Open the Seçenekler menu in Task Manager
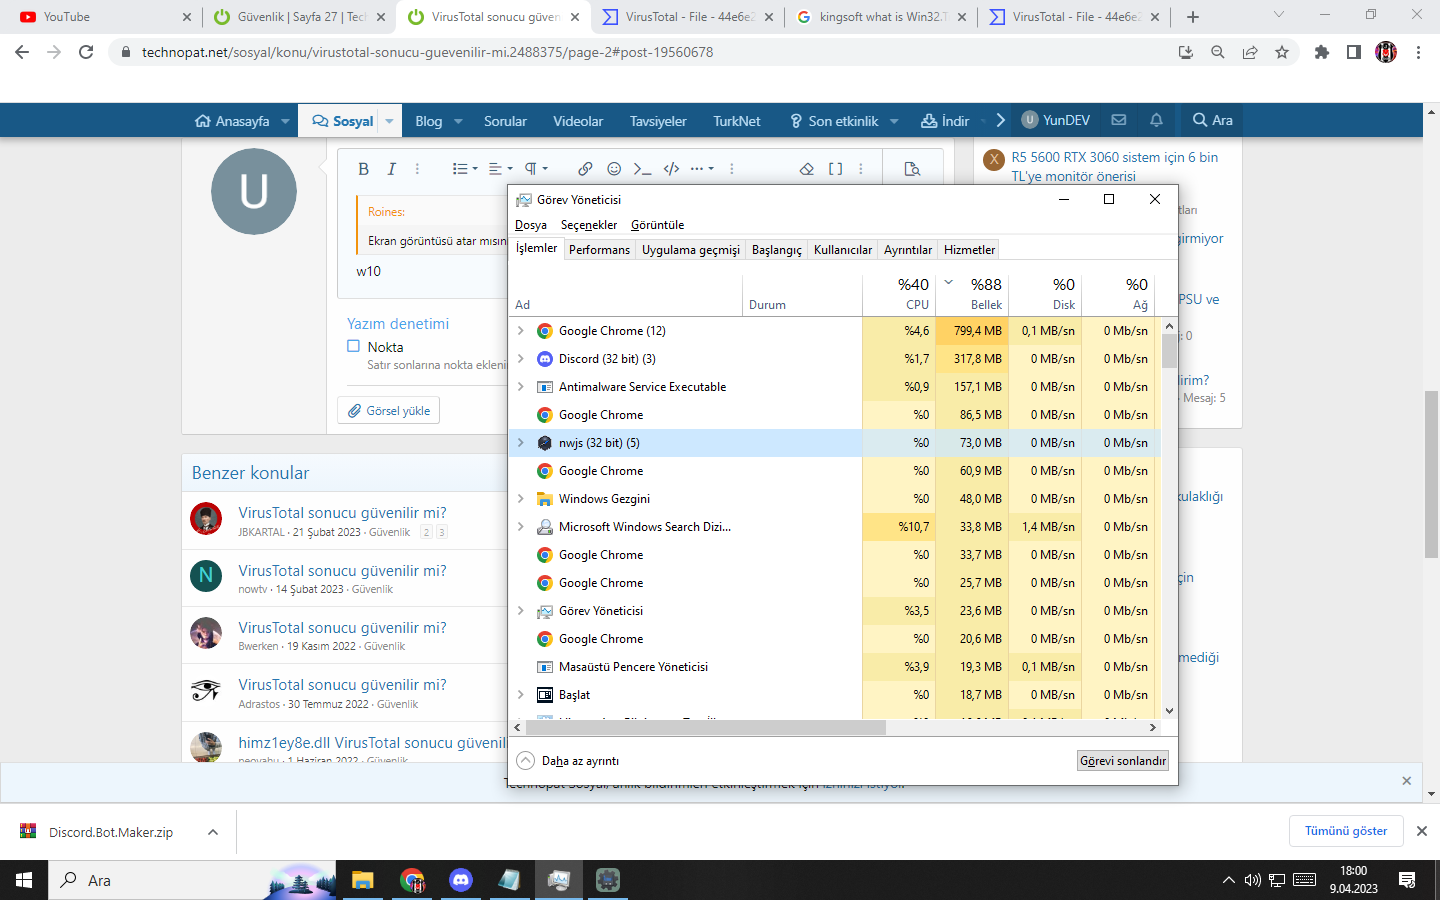This screenshot has width=1440, height=900. point(589,225)
